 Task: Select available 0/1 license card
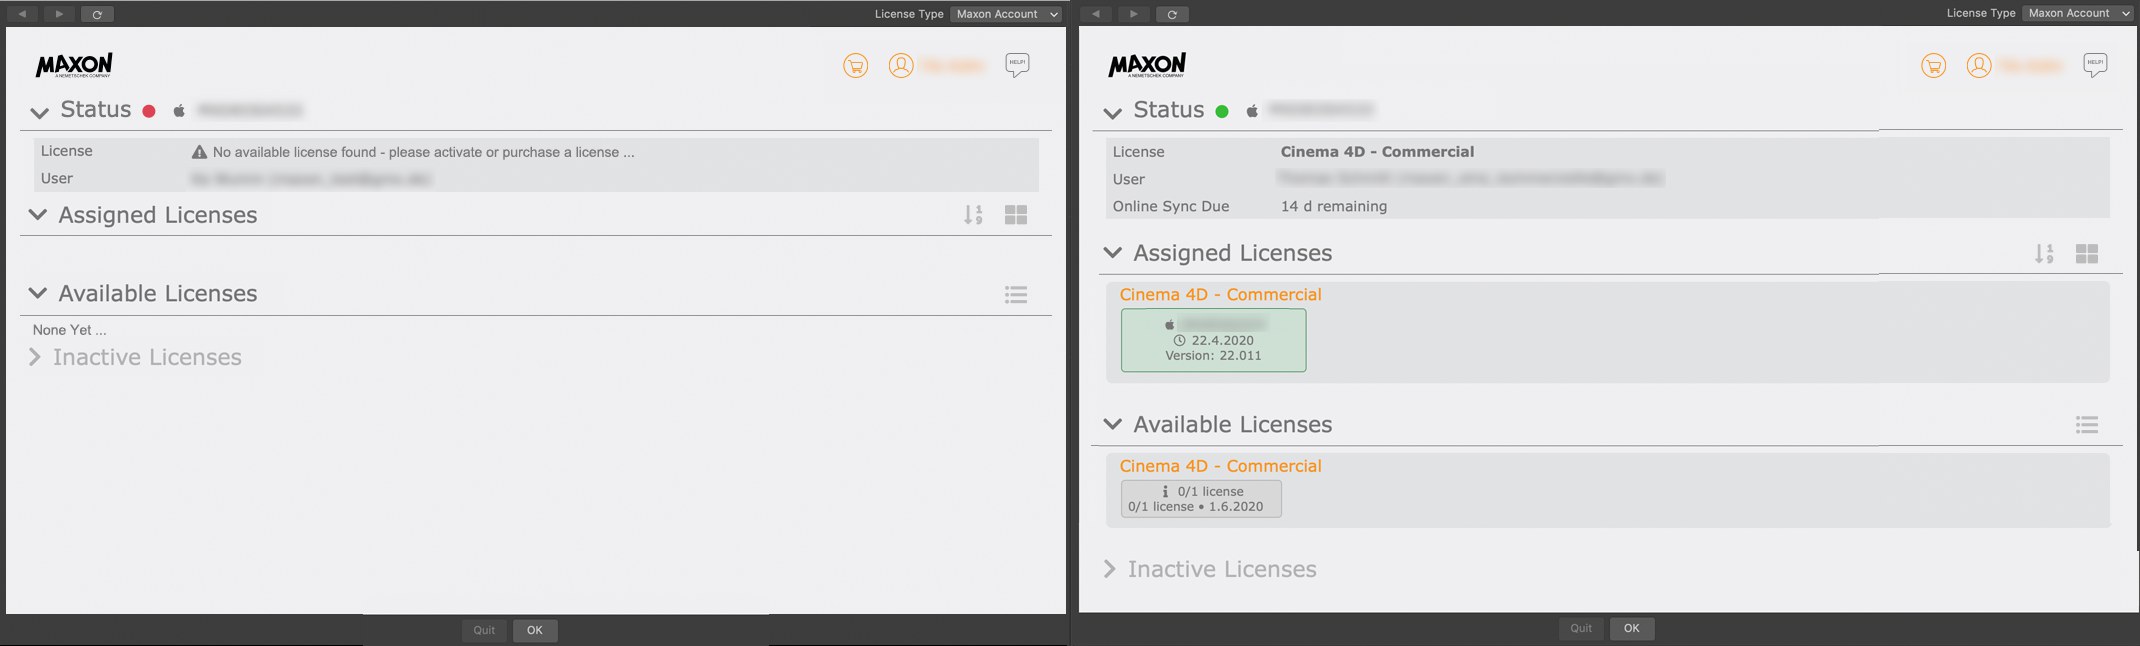(1201, 499)
